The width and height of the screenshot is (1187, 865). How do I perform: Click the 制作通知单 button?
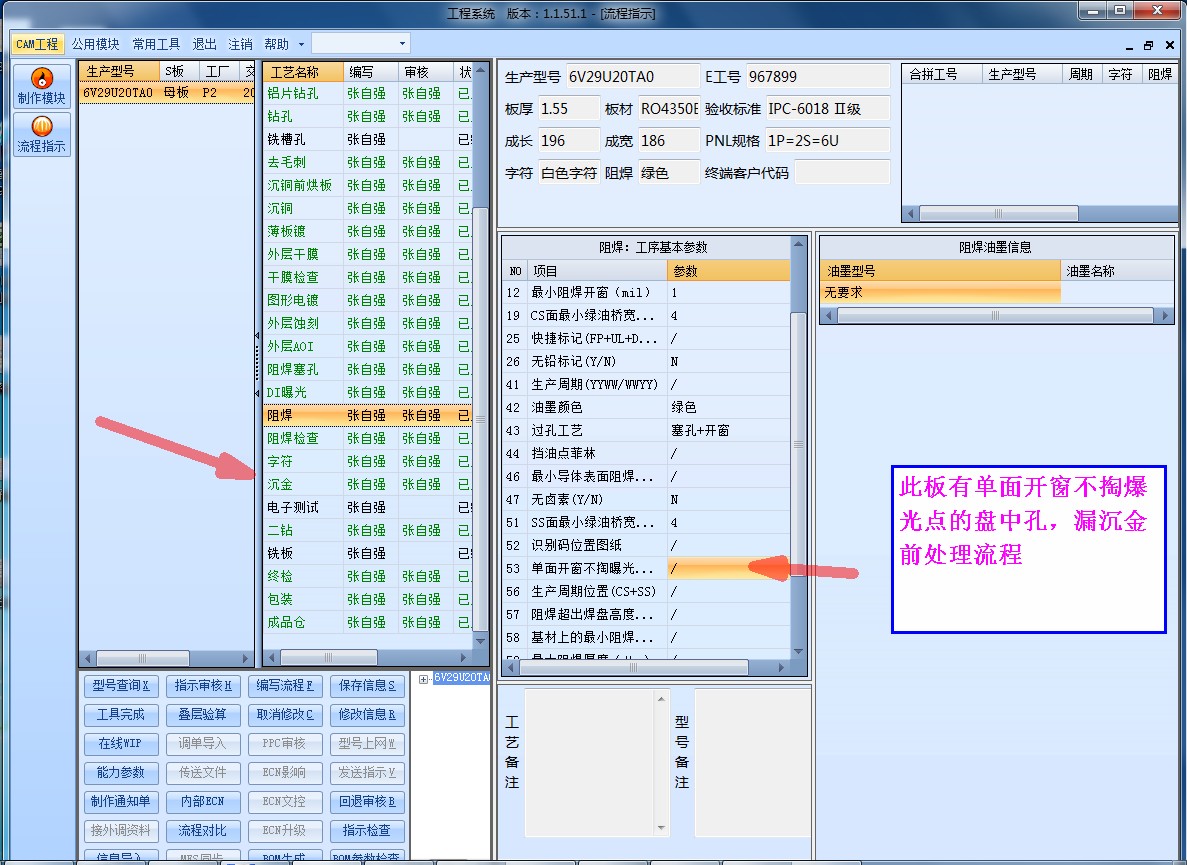pyautogui.click(x=120, y=801)
